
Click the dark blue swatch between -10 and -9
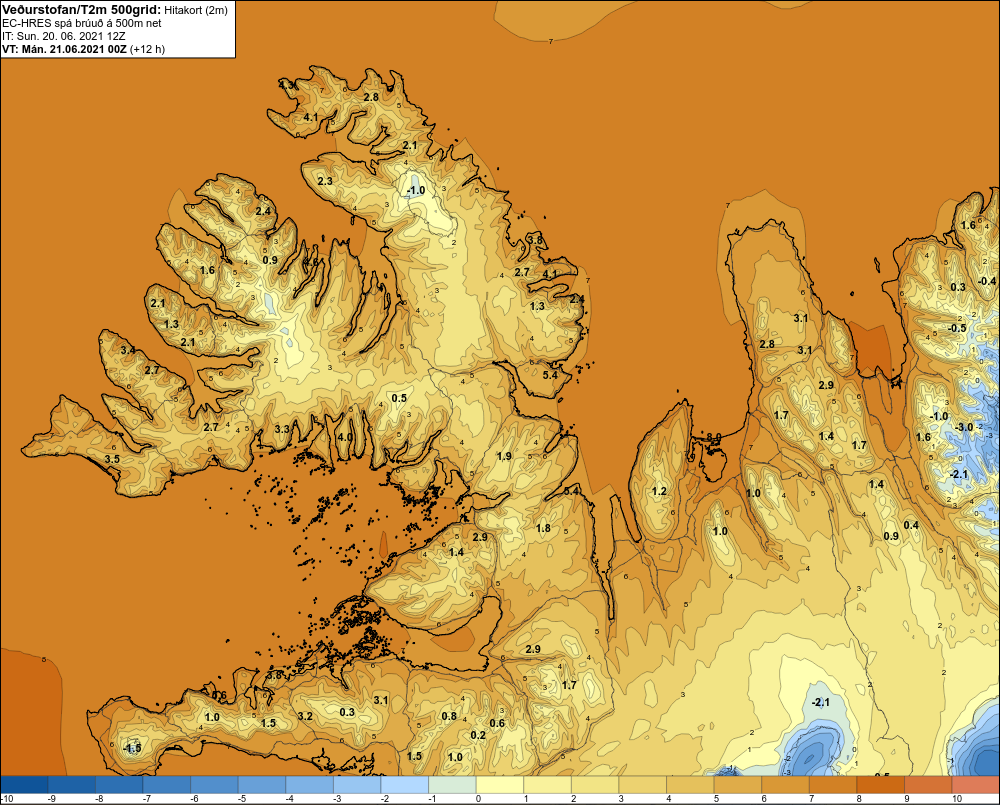24,784
